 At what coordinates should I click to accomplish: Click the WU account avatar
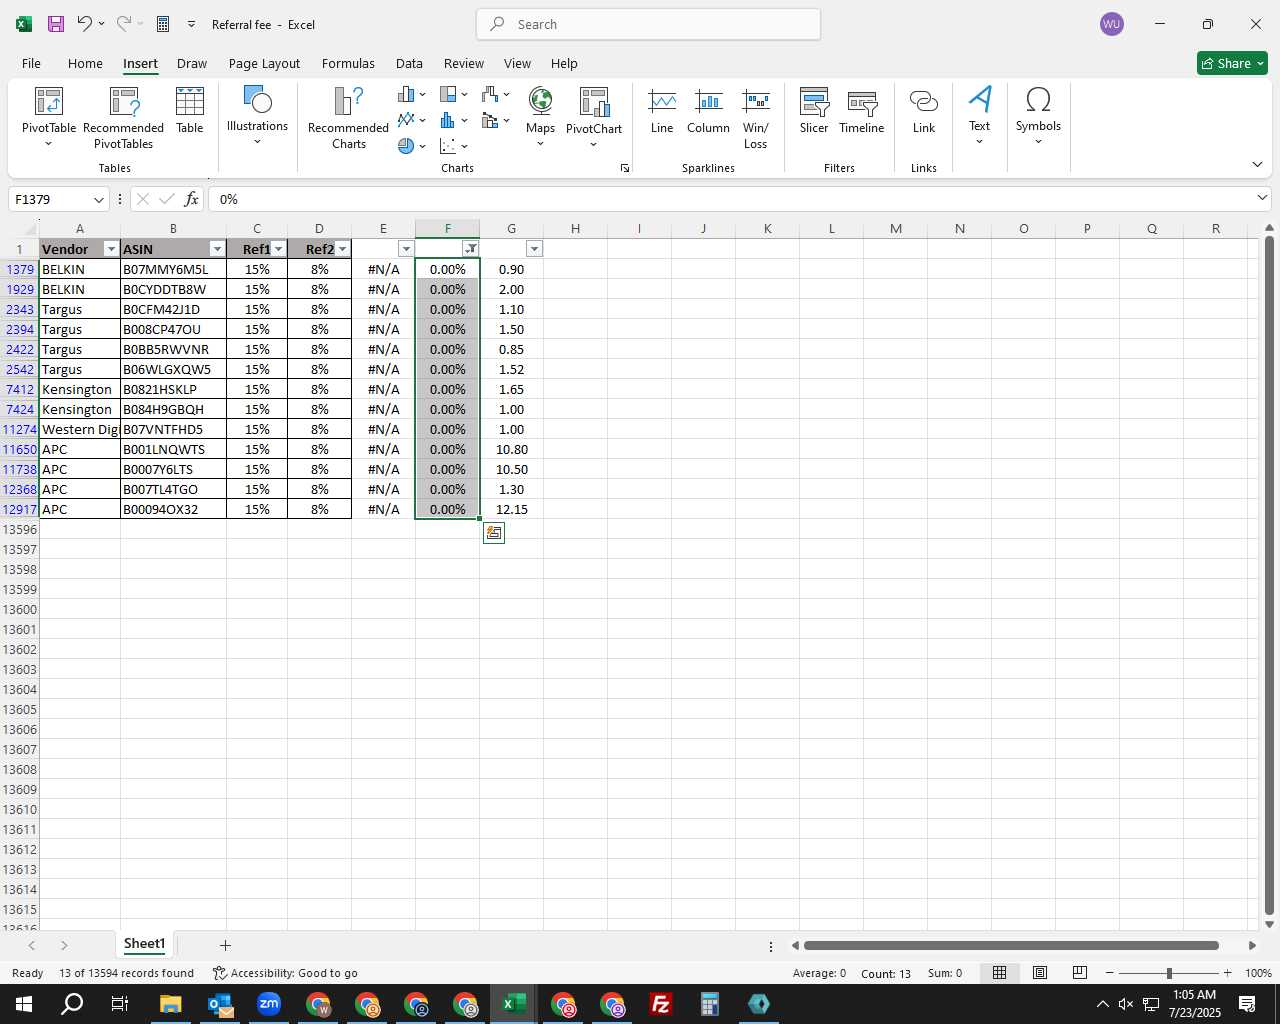[1111, 24]
